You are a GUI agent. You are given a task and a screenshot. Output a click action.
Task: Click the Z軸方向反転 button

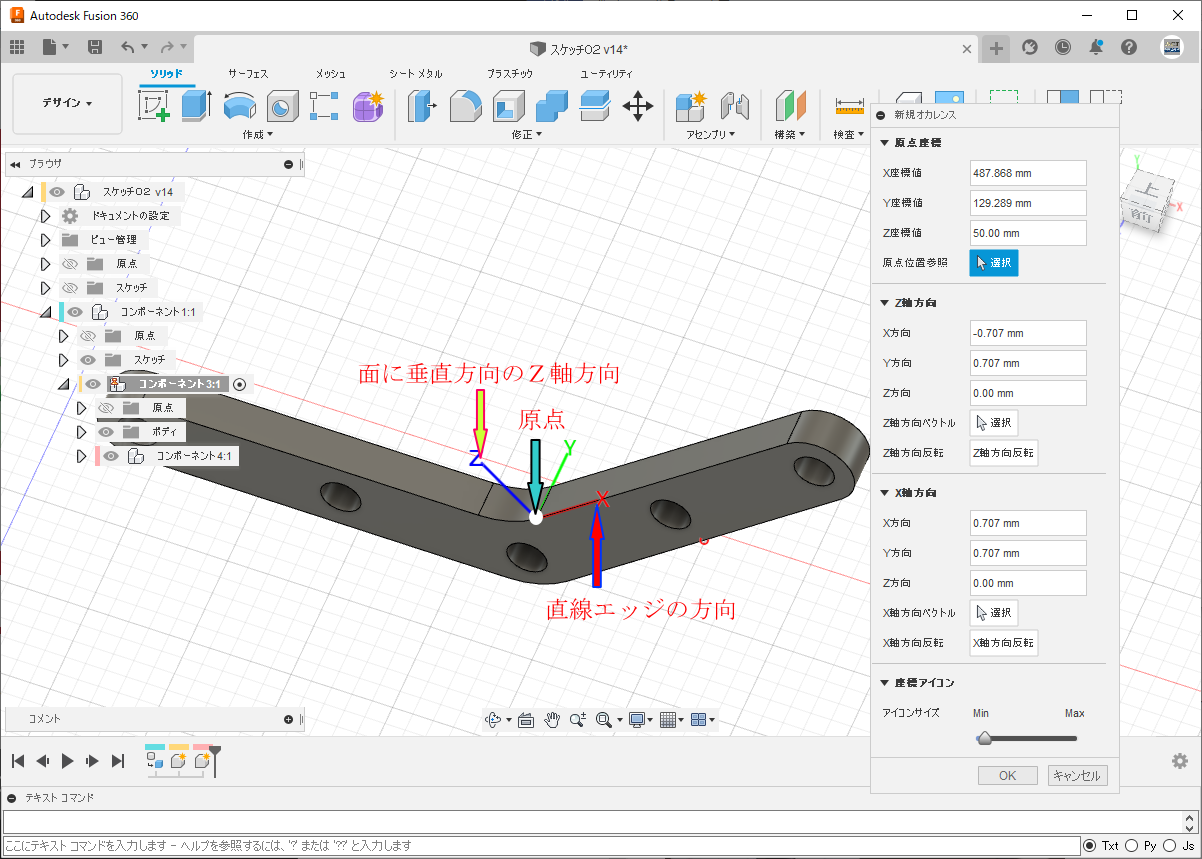(1004, 453)
